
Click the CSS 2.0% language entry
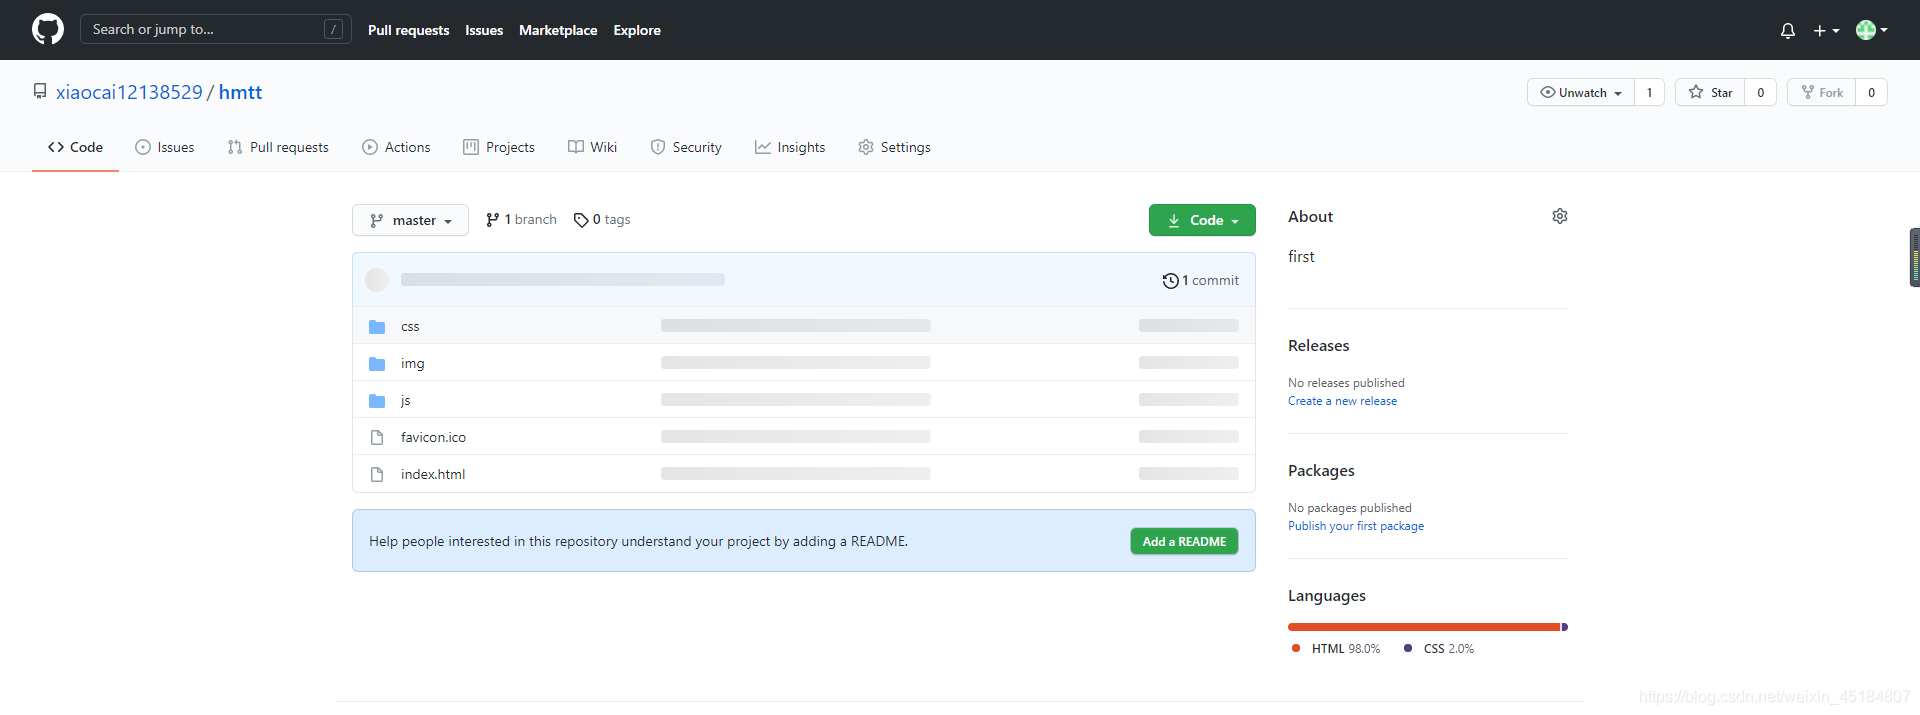click(x=1439, y=649)
